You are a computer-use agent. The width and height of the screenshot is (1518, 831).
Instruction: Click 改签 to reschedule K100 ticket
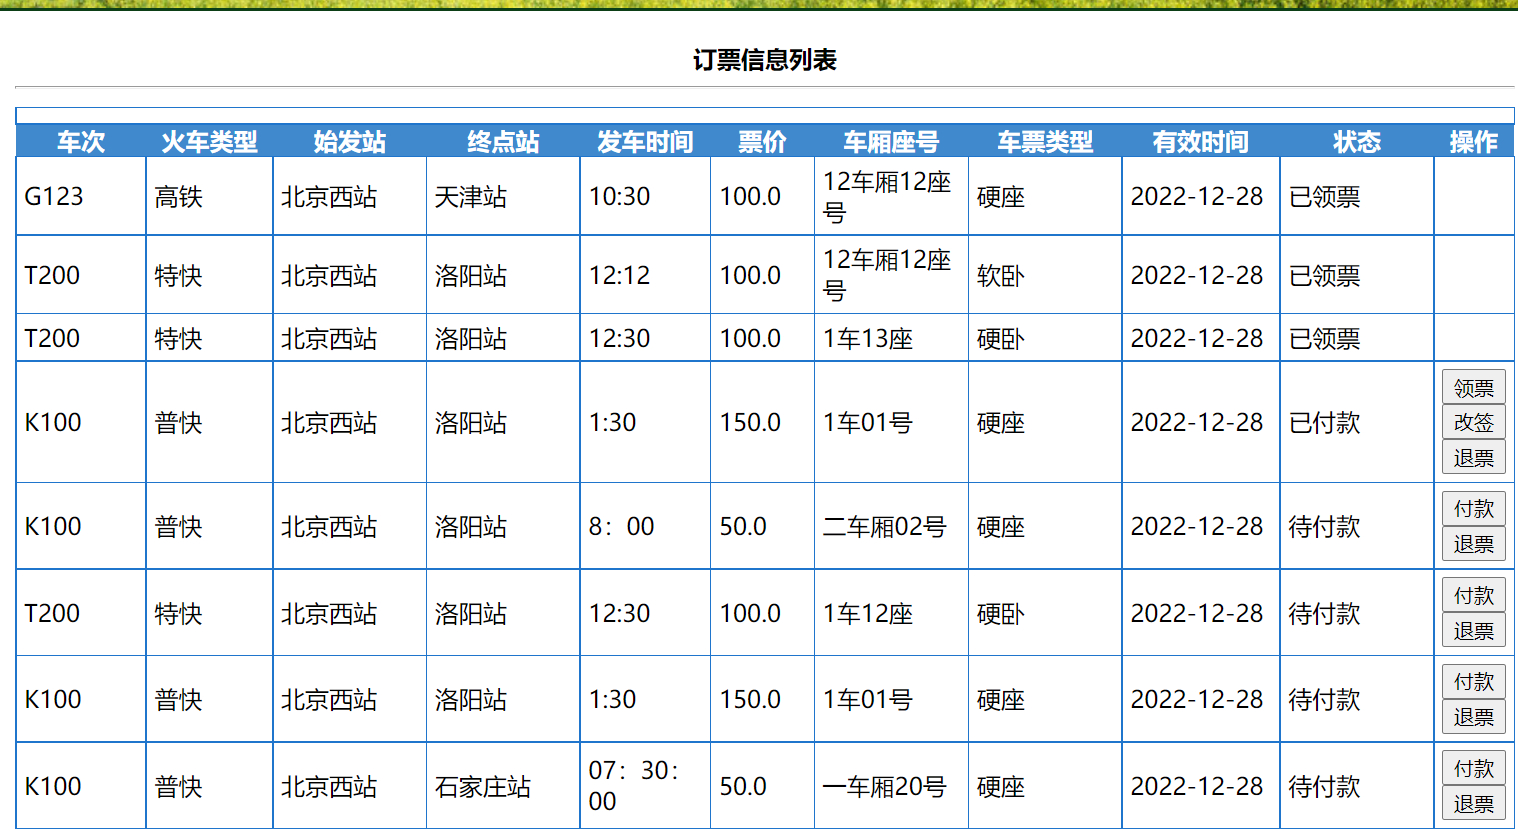click(1474, 422)
